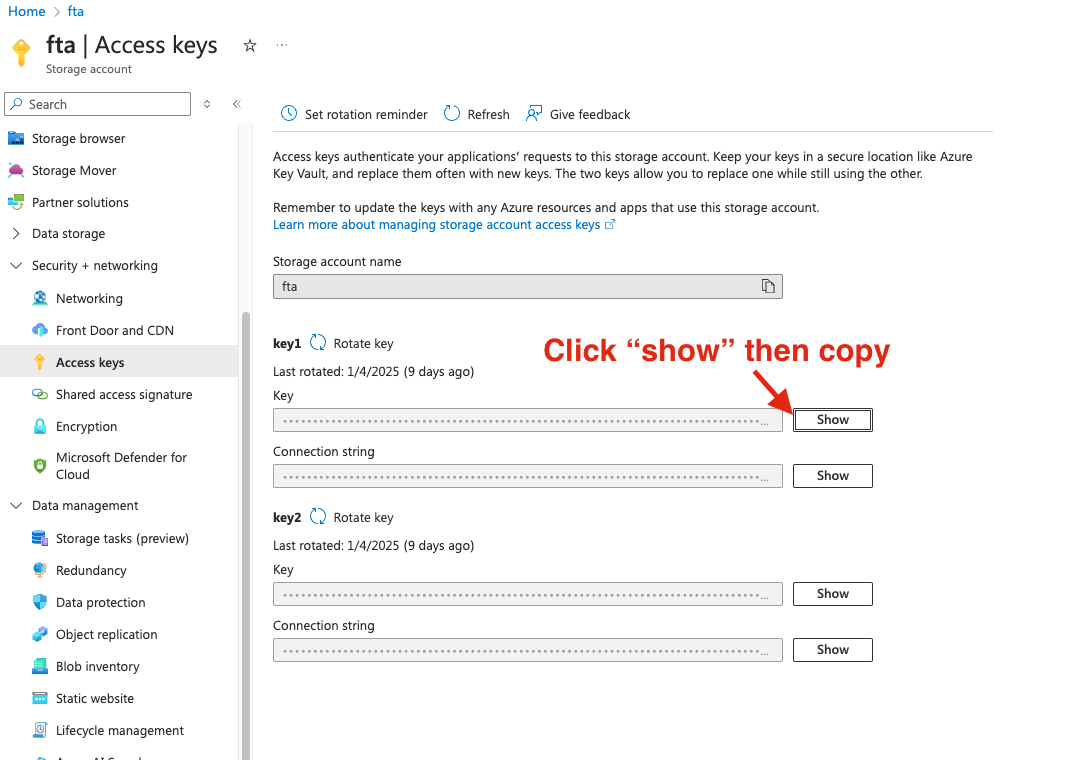Click the Refresh circular arrow icon

point(452,113)
